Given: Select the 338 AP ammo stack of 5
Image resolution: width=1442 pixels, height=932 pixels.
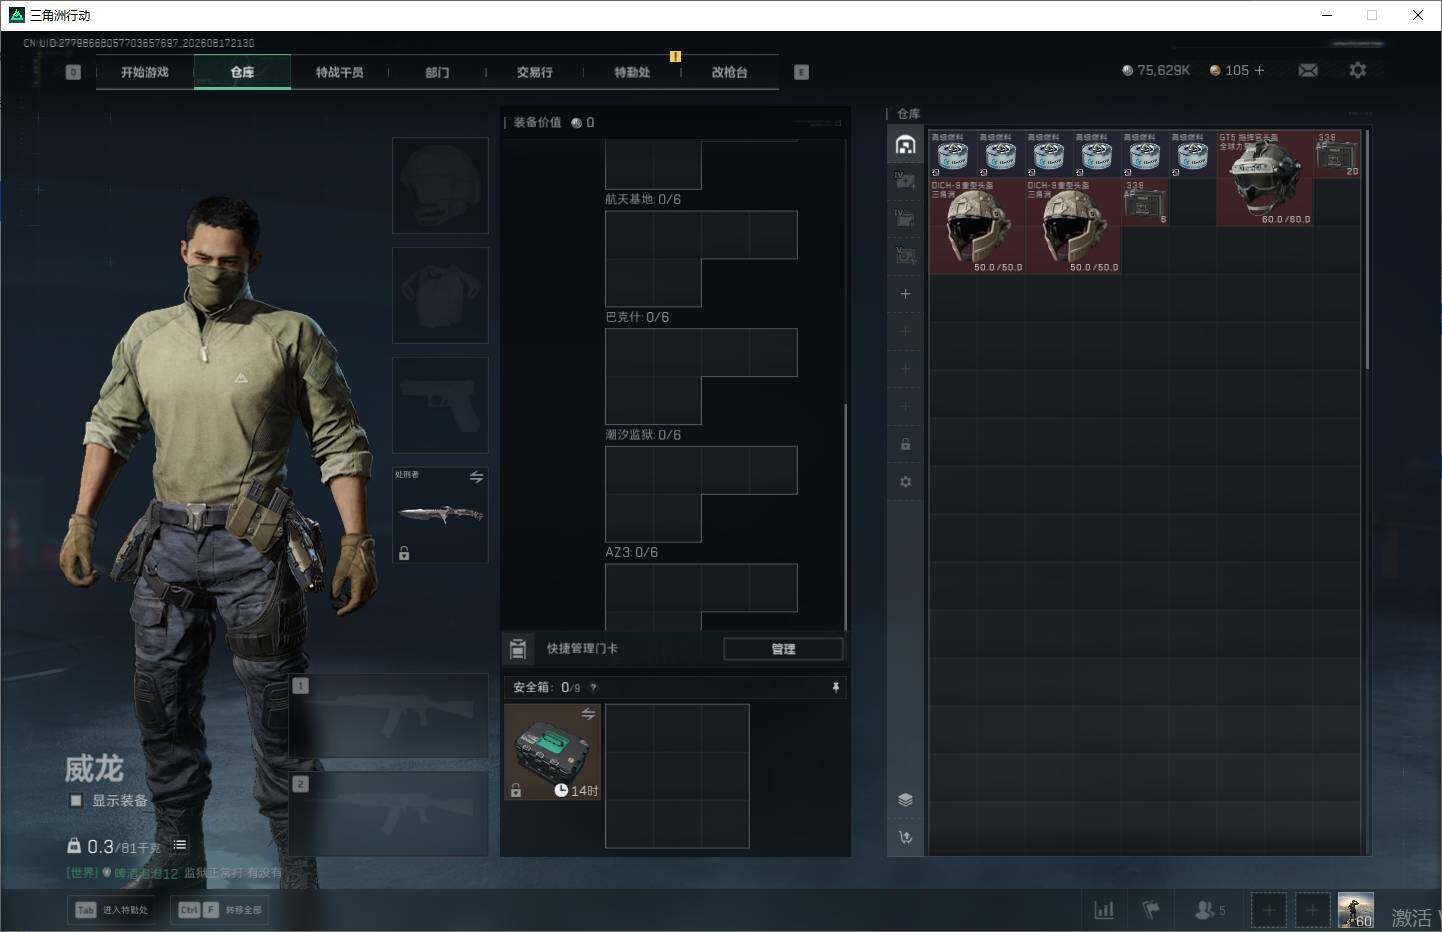Looking at the screenshot, I should pos(1145,202).
